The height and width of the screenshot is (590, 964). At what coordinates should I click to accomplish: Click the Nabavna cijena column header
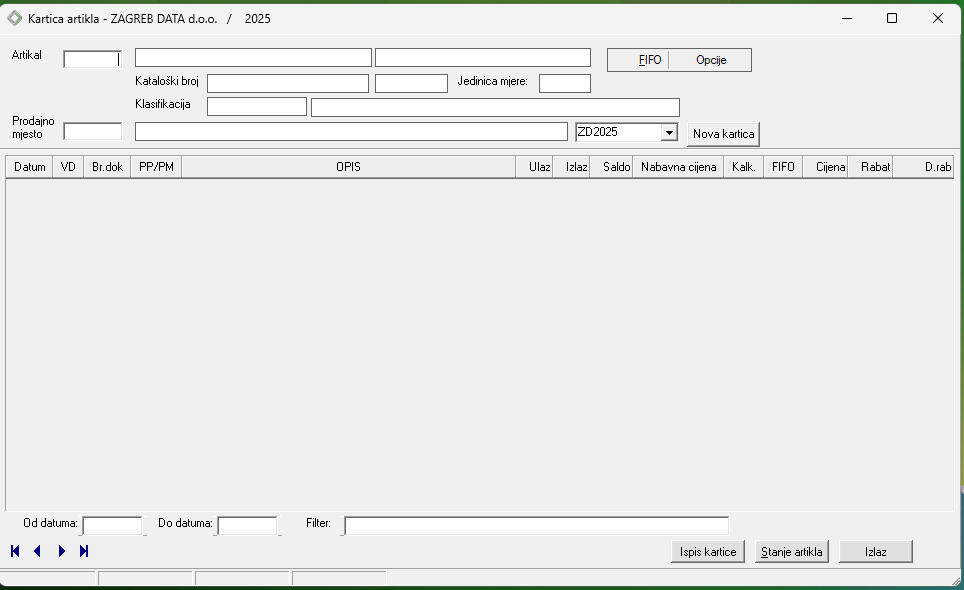pos(678,167)
